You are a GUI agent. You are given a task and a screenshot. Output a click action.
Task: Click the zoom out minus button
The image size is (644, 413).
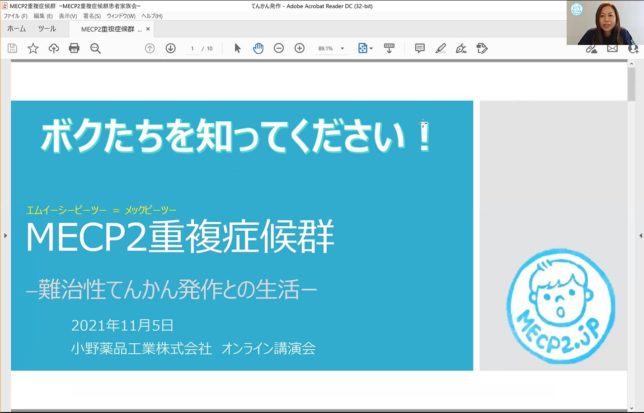click(x=279, y=48)
